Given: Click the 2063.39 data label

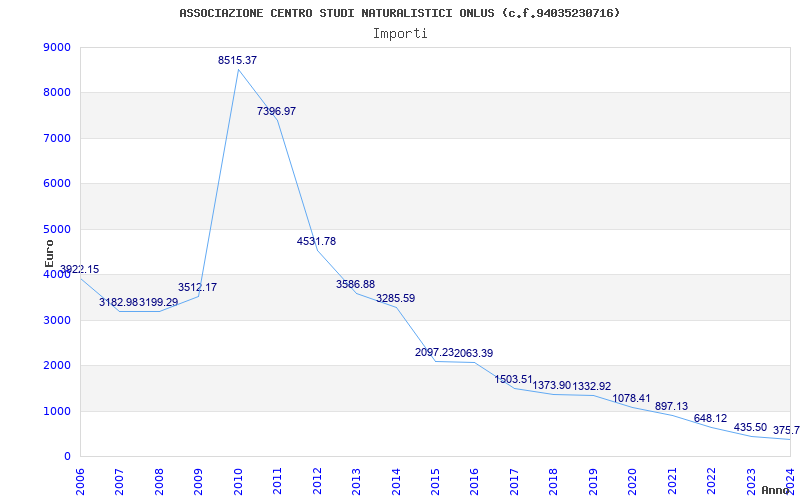Looking at the screenshot, I should [x=473, y=354].
